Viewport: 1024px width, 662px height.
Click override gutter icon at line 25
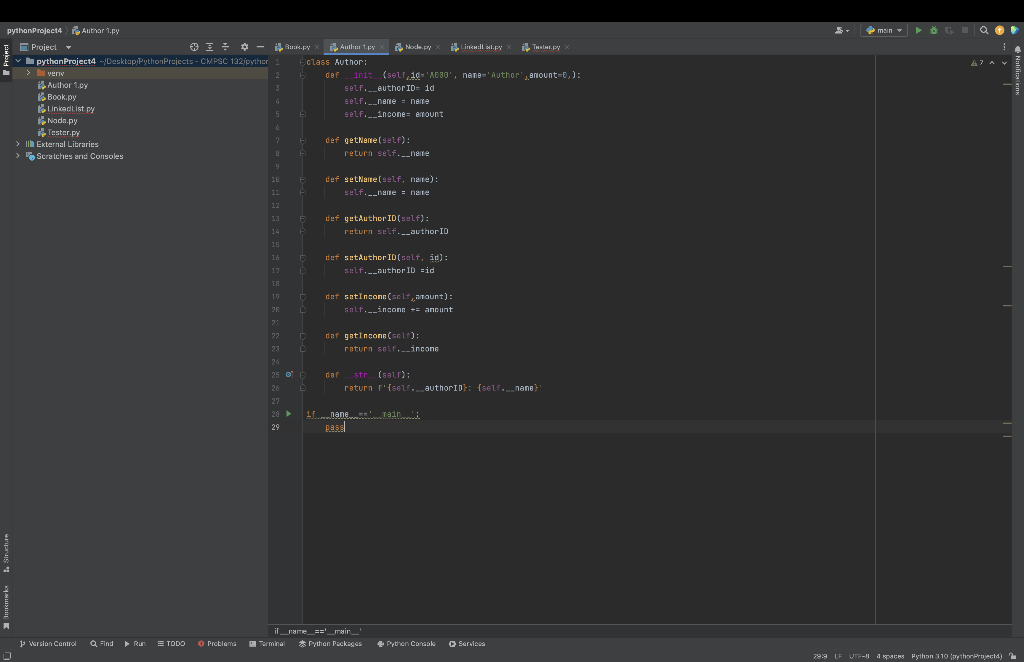click(289, 375)
